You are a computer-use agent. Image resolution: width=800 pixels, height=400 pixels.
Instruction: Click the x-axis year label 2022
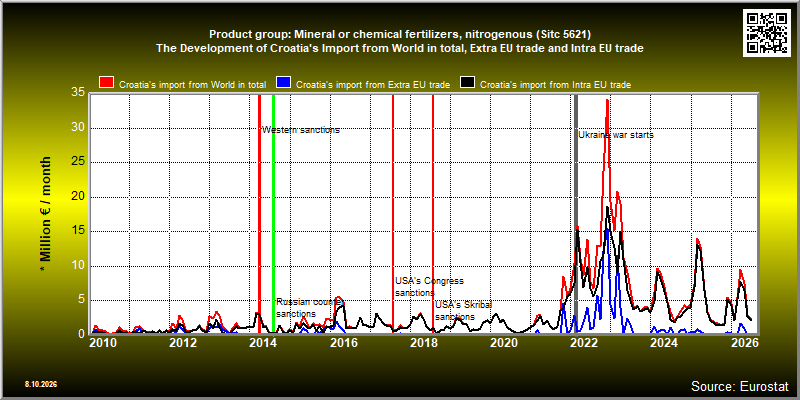coord(583,343)
